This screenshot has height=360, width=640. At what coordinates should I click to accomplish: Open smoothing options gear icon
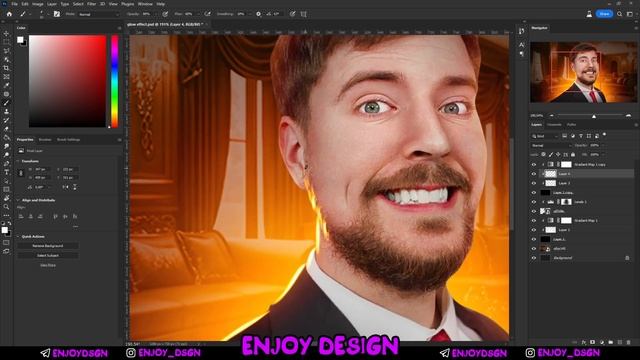coord(258,14)
